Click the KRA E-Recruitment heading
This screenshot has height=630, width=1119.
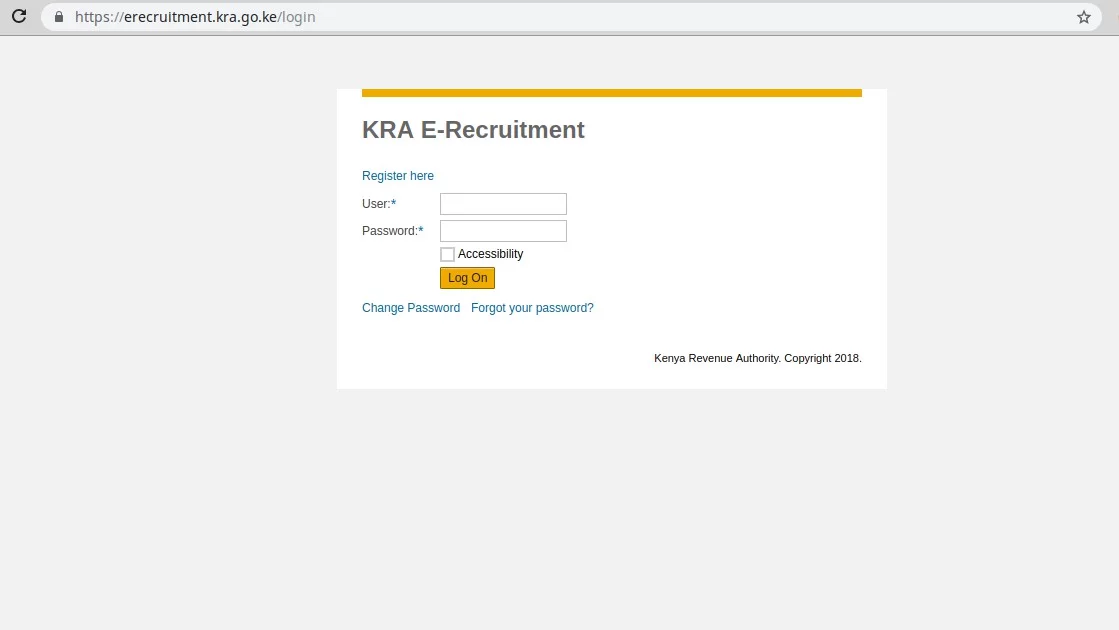click(x=473, y=130)
